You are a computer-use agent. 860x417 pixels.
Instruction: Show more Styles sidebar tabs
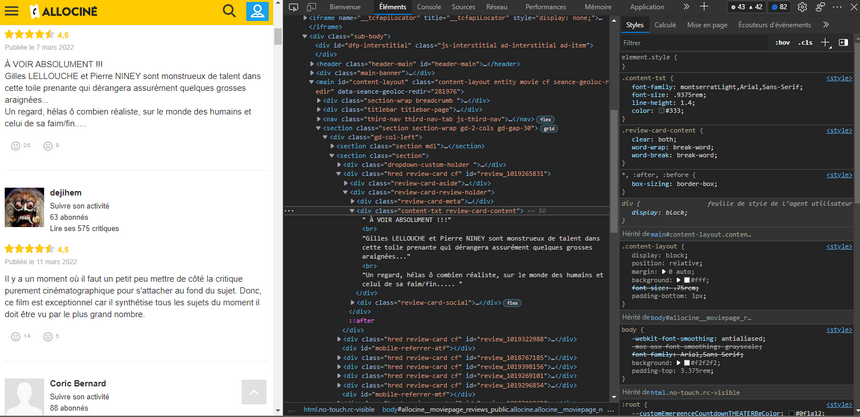pos(826,25)
